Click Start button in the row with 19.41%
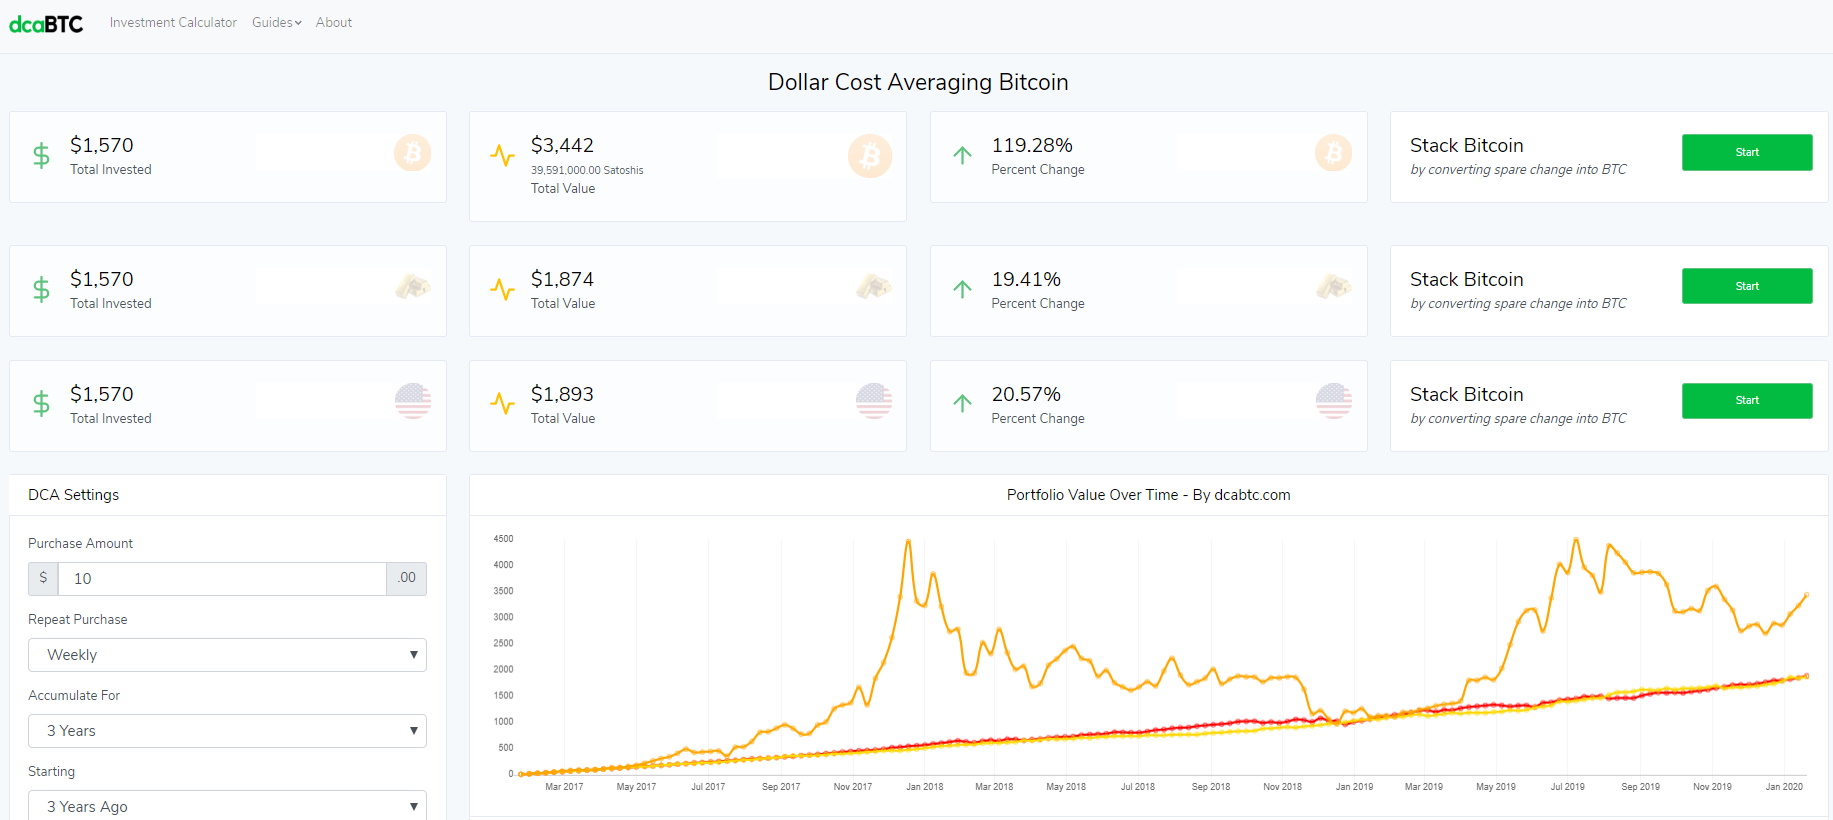Screen dimensions: 1833x820 (x=1747, y=286)
